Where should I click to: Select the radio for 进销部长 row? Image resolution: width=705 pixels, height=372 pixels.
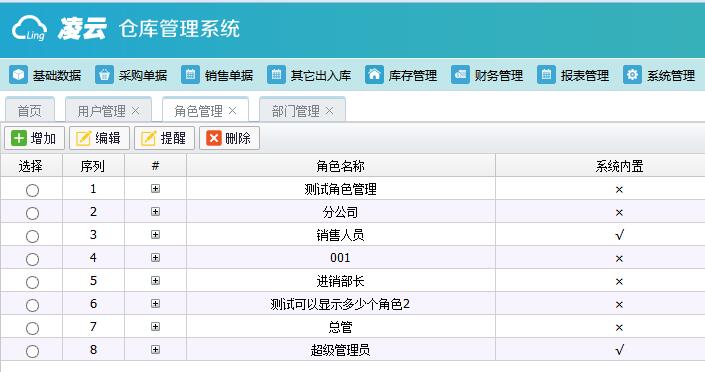32,282
